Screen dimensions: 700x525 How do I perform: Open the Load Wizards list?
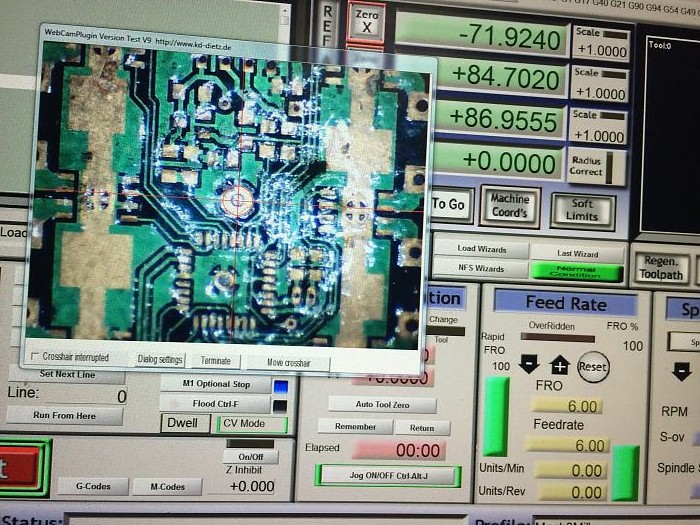[x=481, y=249]
